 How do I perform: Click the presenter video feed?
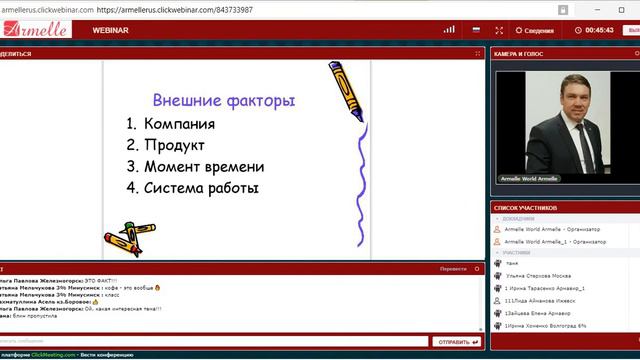click(x=567, y=127)
